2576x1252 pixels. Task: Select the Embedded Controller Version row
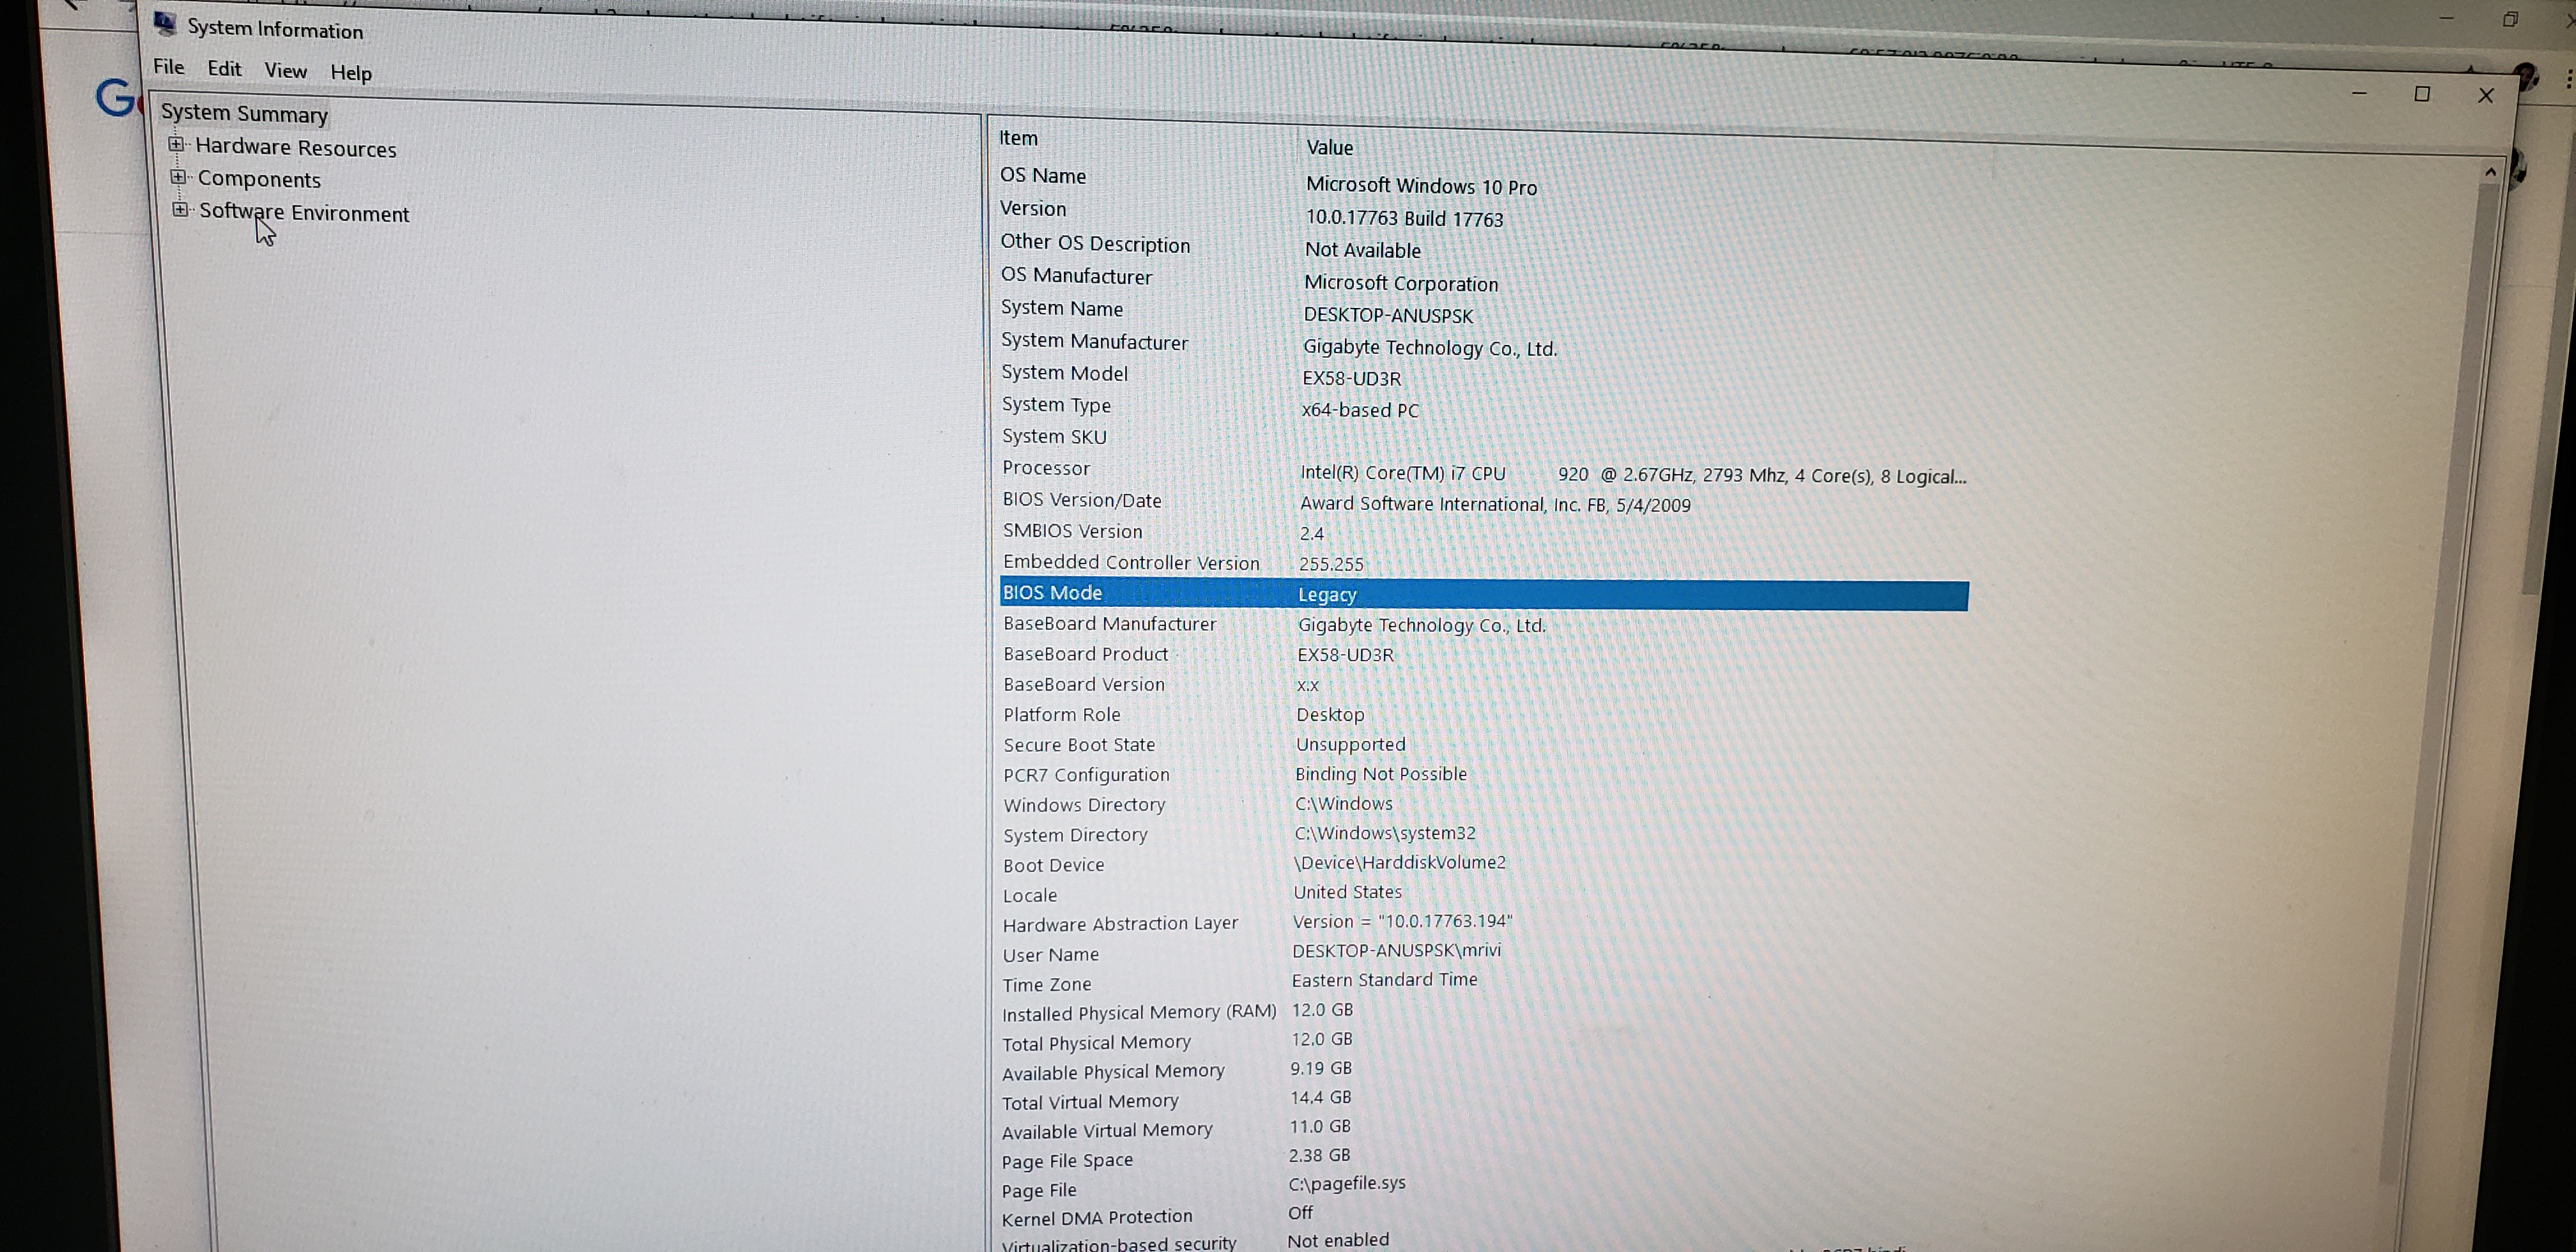(x=1484, y=563)
